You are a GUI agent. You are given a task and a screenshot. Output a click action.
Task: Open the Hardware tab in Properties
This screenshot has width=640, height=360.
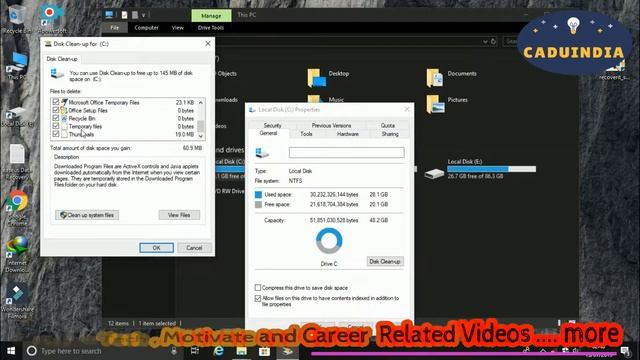pyautogui.click(x=348, y=134)
